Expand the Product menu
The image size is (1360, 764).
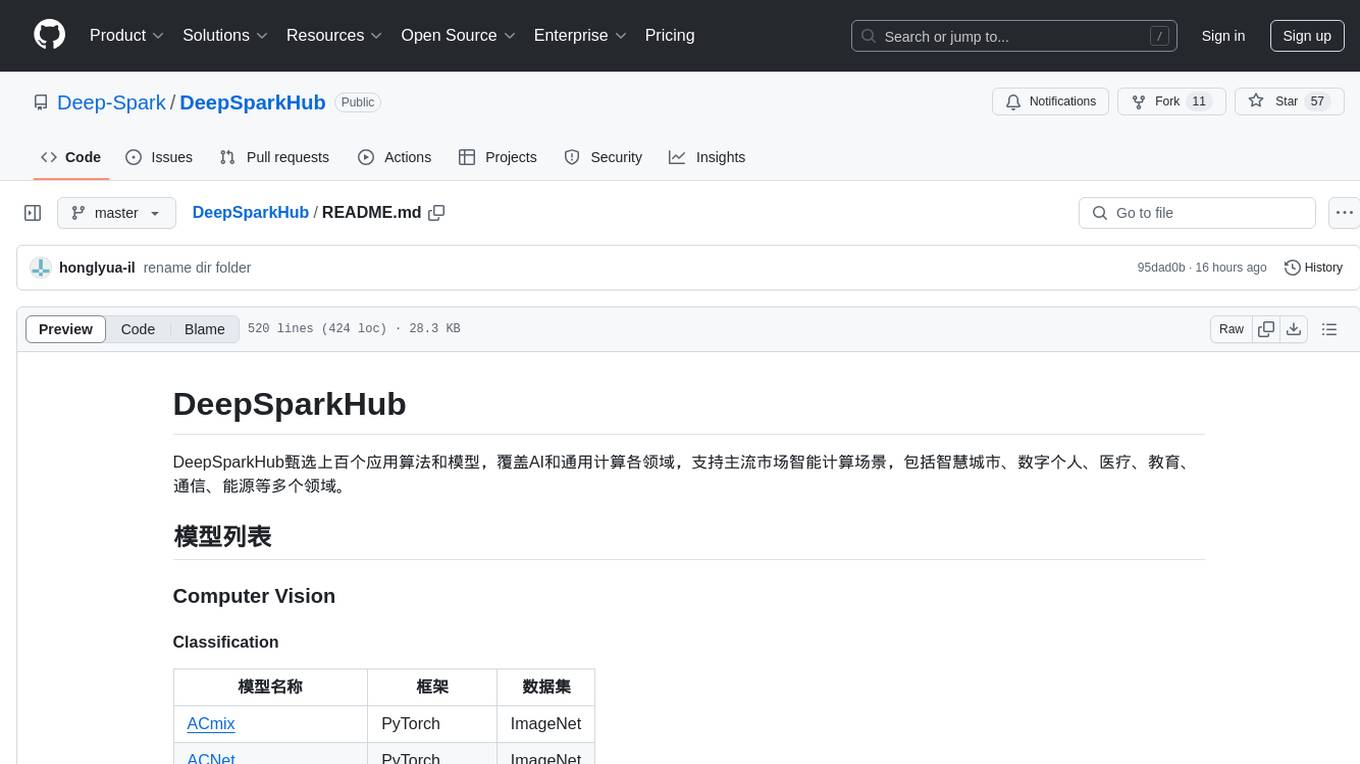(127, 35)
